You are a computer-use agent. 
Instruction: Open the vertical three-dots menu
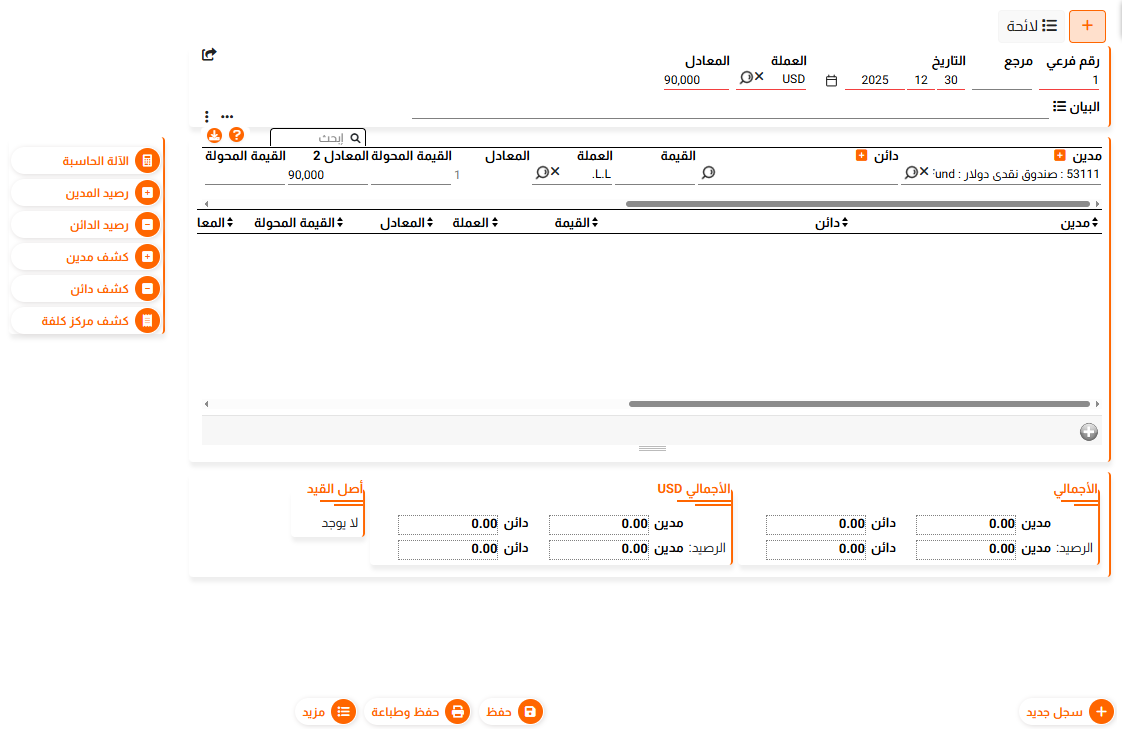tap(206, 117)
